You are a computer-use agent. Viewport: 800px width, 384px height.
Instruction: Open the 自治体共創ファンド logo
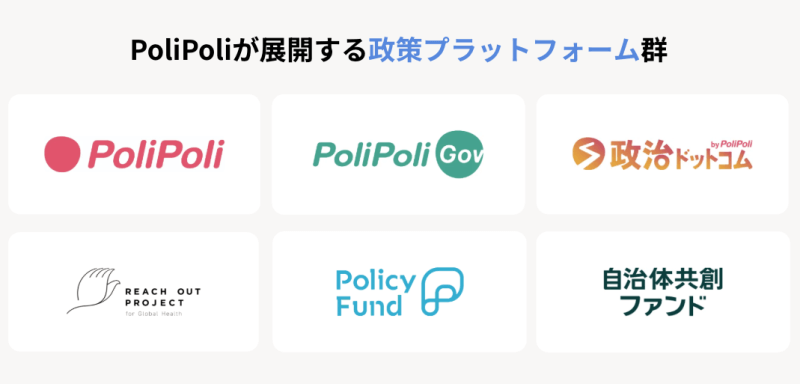662,292
